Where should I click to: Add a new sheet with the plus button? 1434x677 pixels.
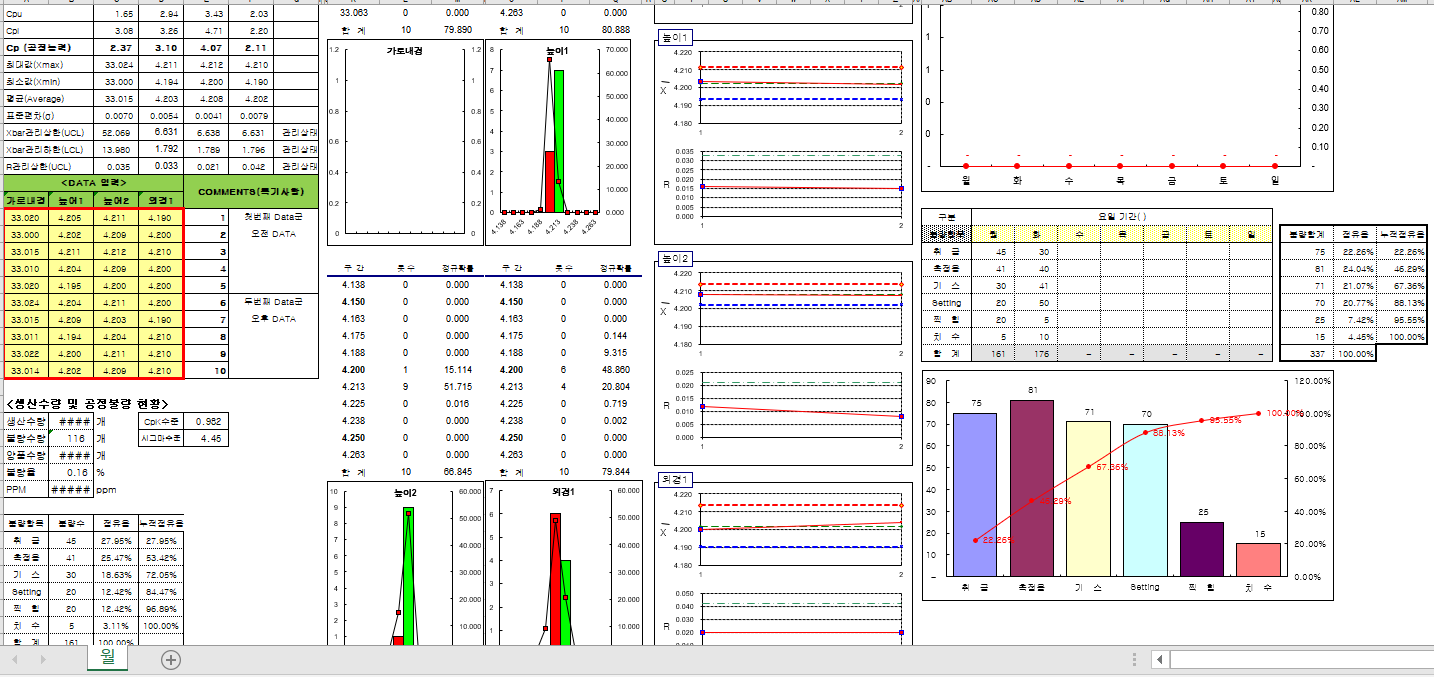[x=171, y=660]
